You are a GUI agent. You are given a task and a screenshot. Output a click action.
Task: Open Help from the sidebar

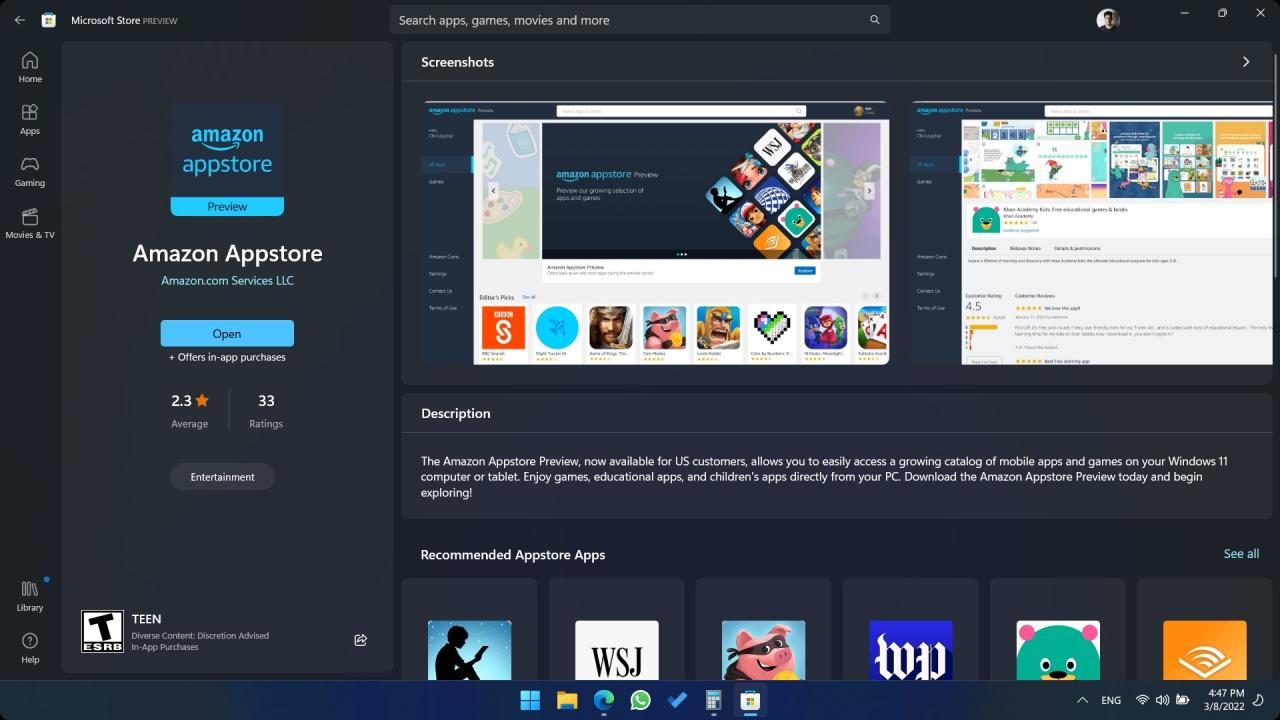(30, 647)
